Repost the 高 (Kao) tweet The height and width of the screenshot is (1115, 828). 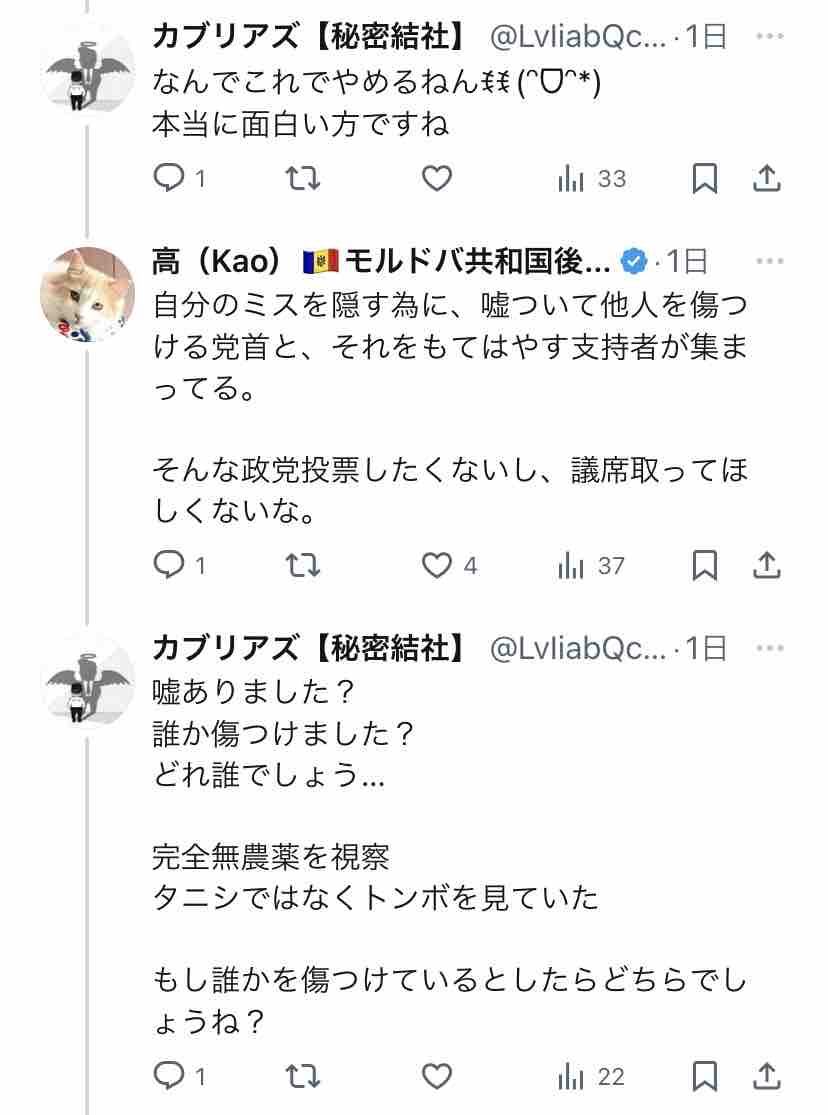(x=302, y=565)
